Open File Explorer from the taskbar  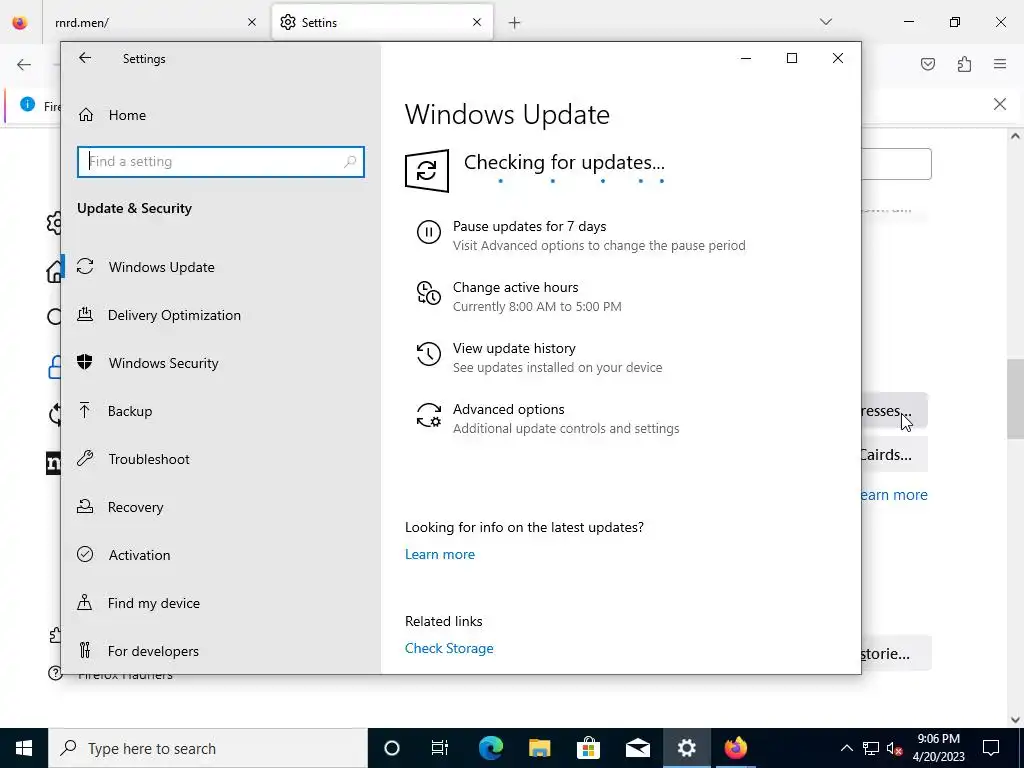(539, 748)
